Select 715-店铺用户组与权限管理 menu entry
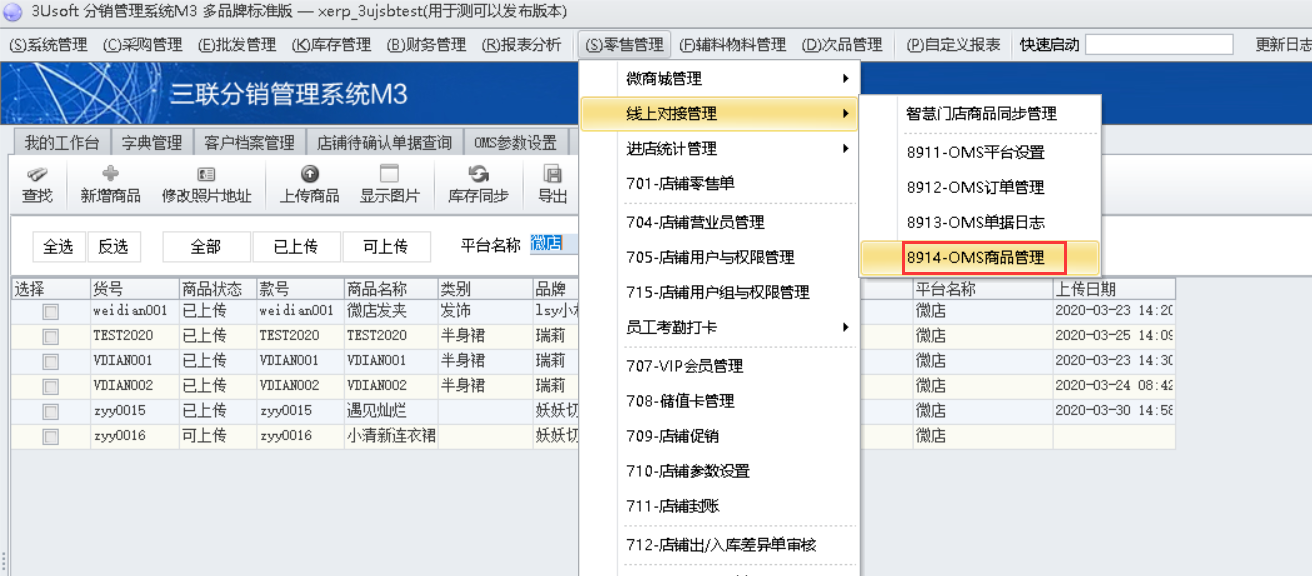 (718, 293)
